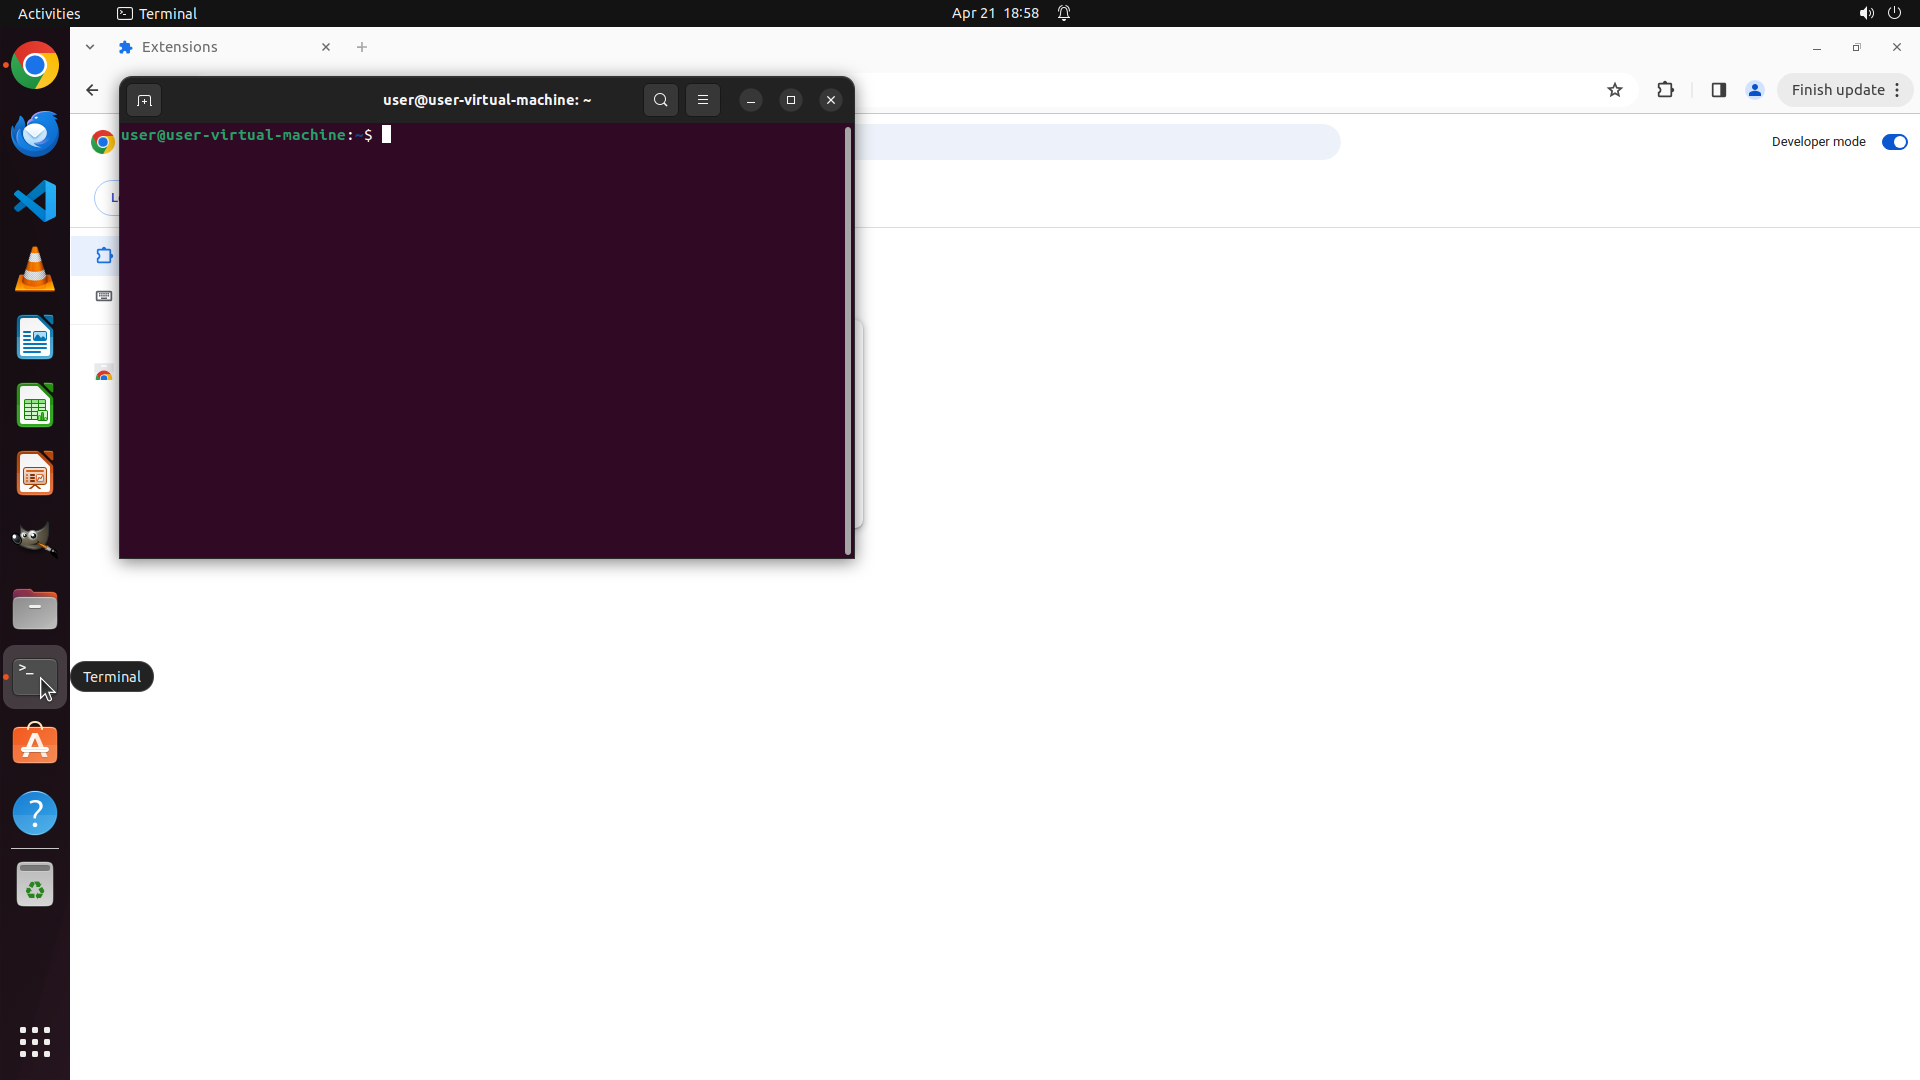Click the terminal scrollbar
Image resolution: width=1920 pixels, height=1080 pixels.
(x=848, y=340)
